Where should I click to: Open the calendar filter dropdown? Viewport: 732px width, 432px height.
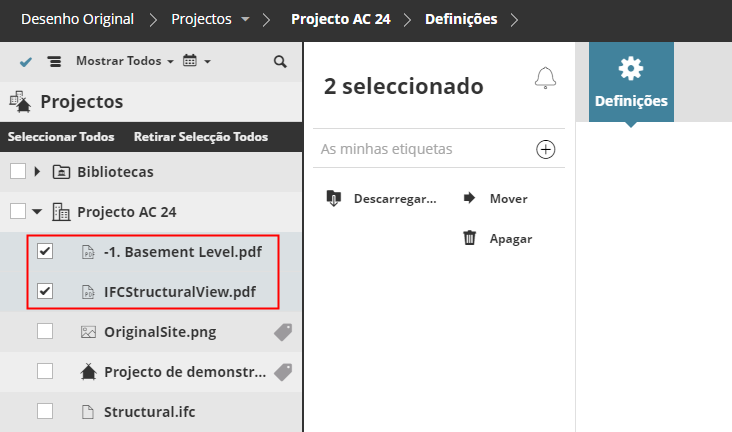coord(196,62)
